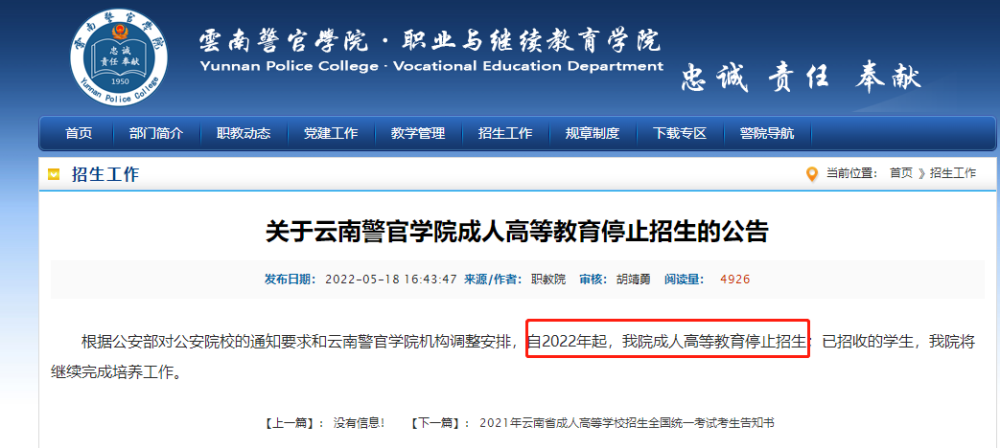Click the Yunnan Police College logo emblem

click(119, 57)
